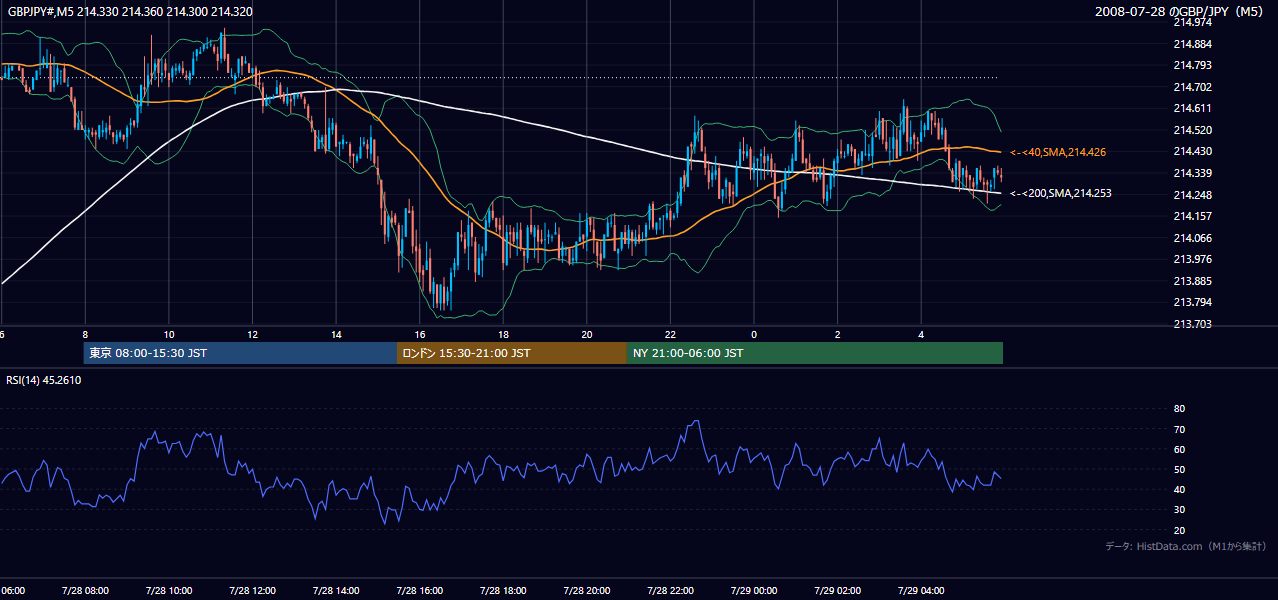Viewport: 1278px width, 600px height.
Task: Click price axis label 214.884
Action: click(x=1191, y=44)
